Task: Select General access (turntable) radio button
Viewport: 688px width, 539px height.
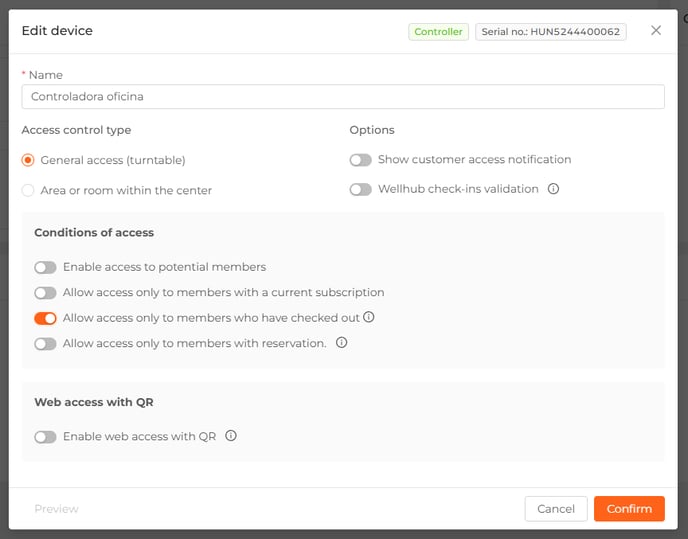Action: [x=28, y=160]
